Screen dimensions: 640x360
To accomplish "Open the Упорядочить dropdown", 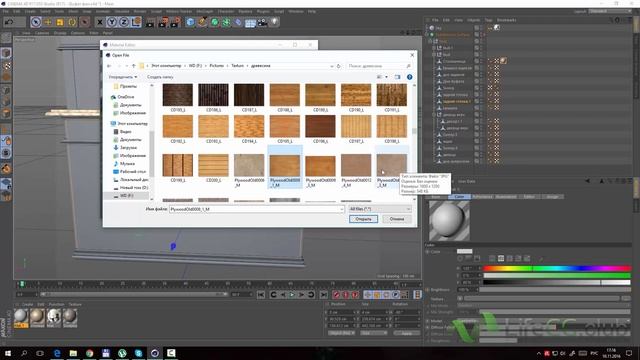I will (x=122, y=77).
